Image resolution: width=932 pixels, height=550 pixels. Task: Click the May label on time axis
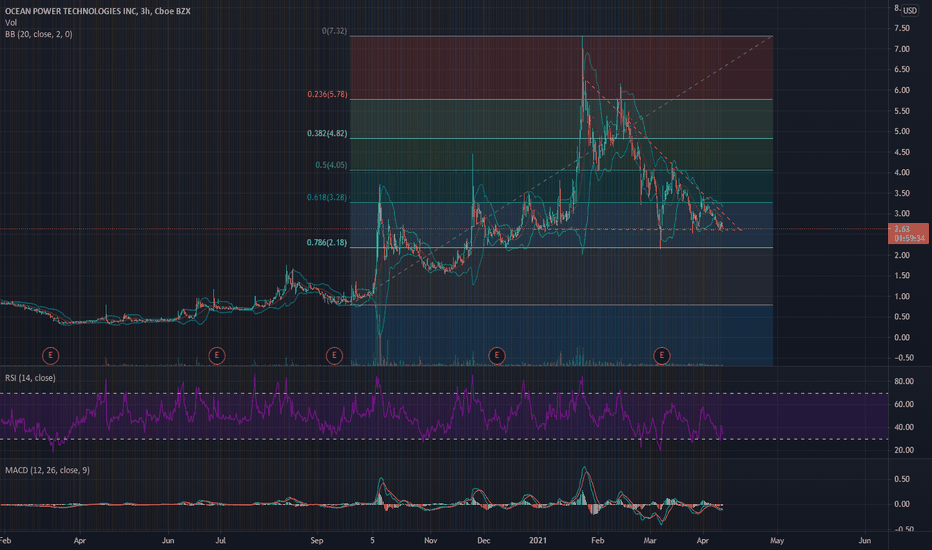(777, 540)
